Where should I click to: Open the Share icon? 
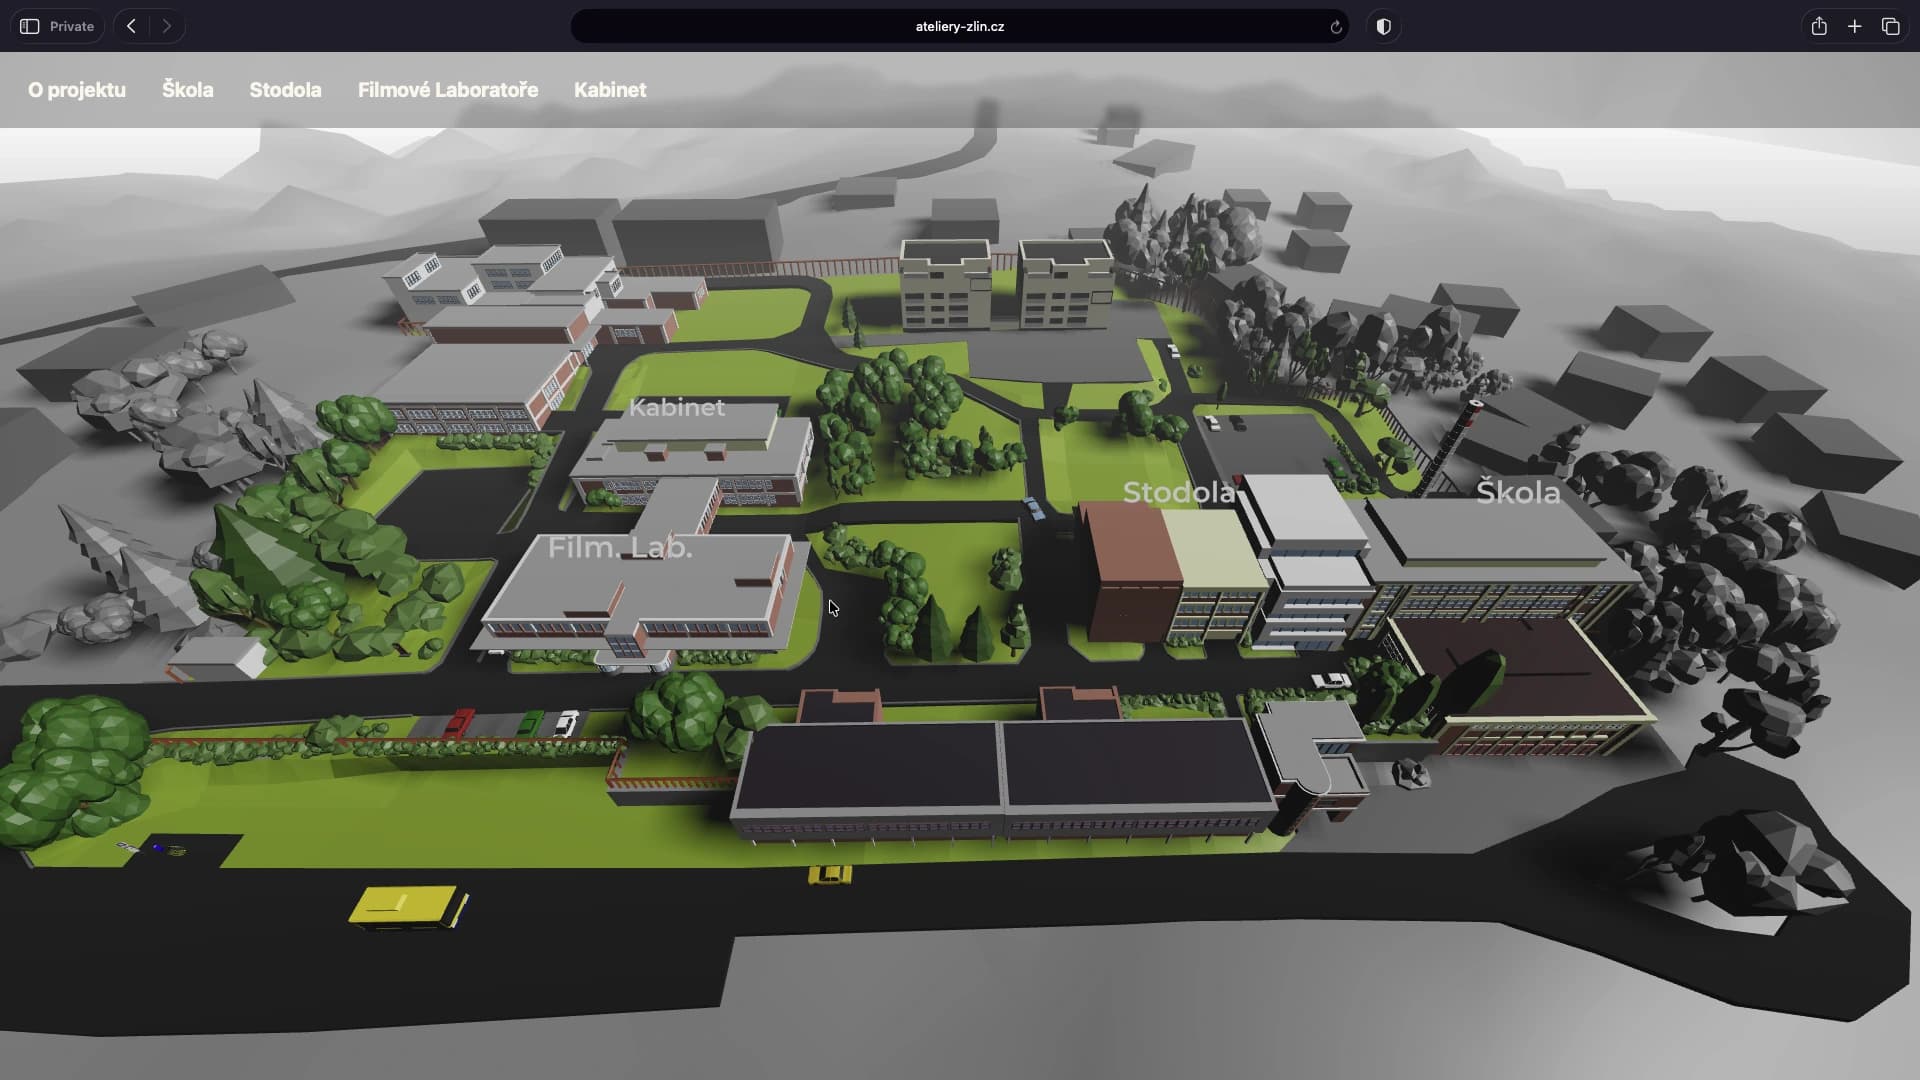tap(1819, 27)
